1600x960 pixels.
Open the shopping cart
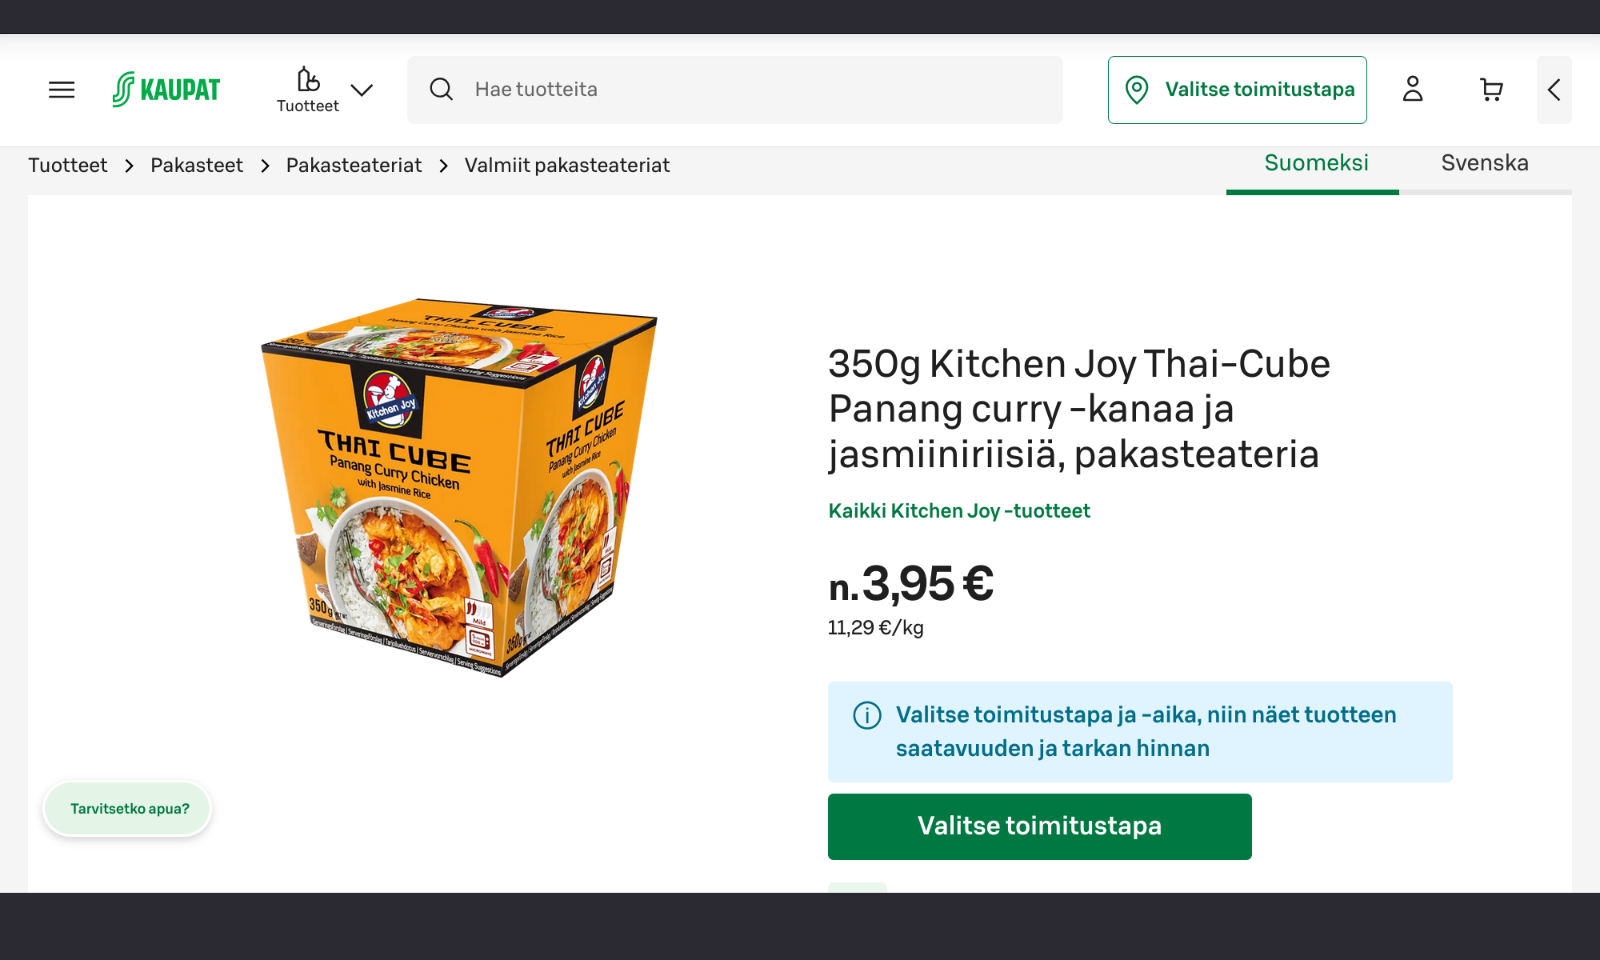coord(1491,90)
